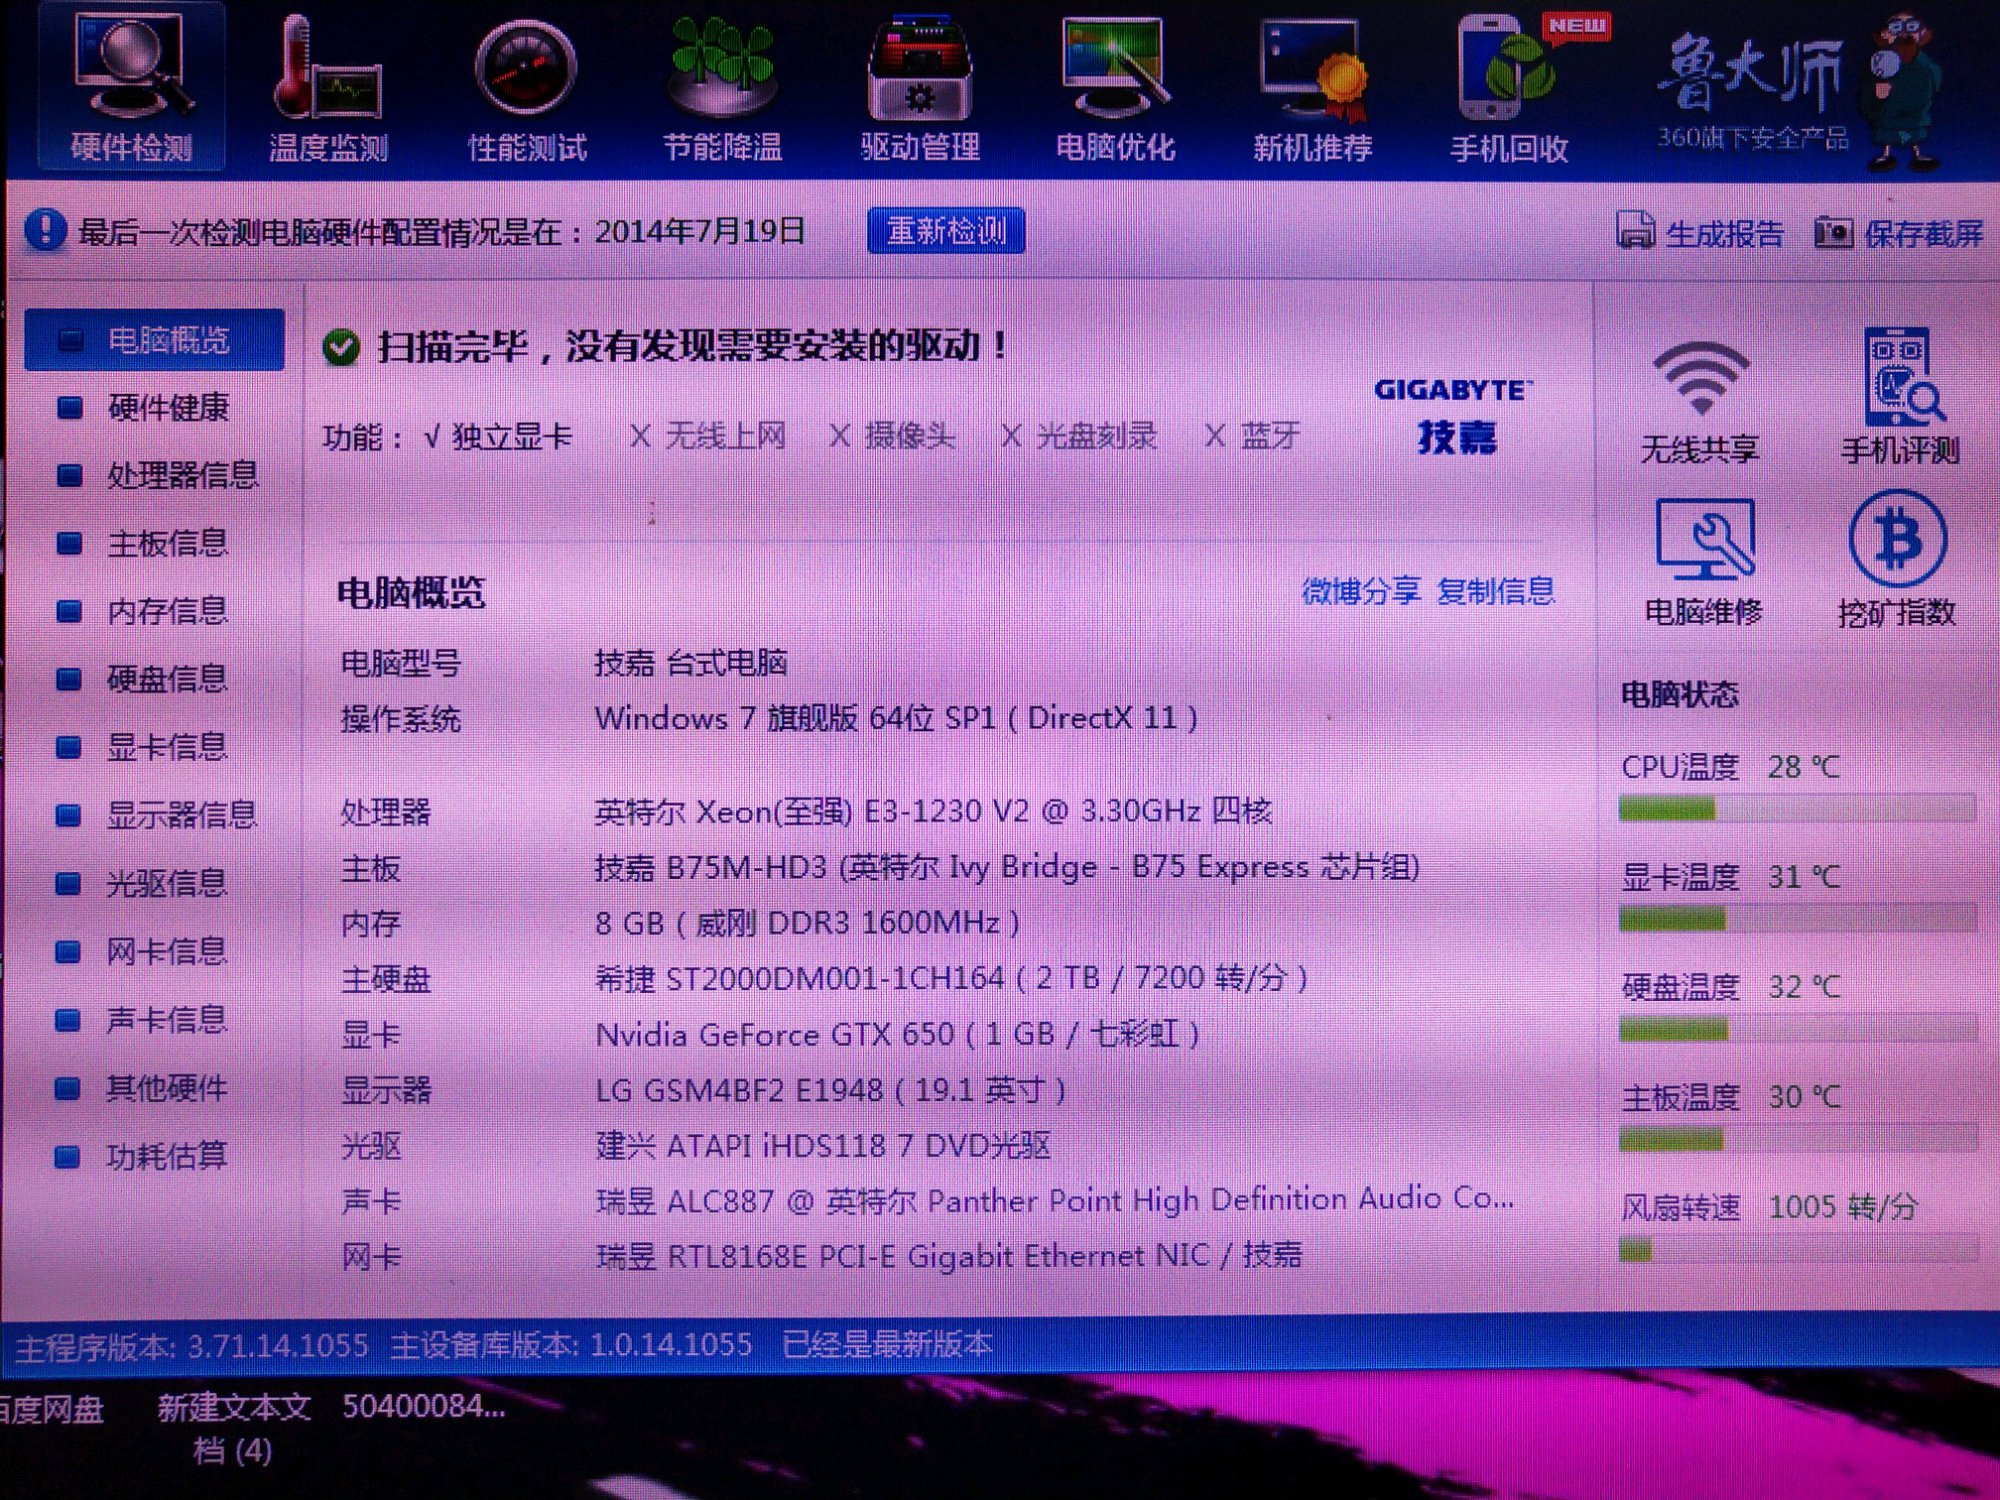This screenshot has height=1500, width=2000.
Task: Open 驱动管理 driver management
Action: [920, 87]
